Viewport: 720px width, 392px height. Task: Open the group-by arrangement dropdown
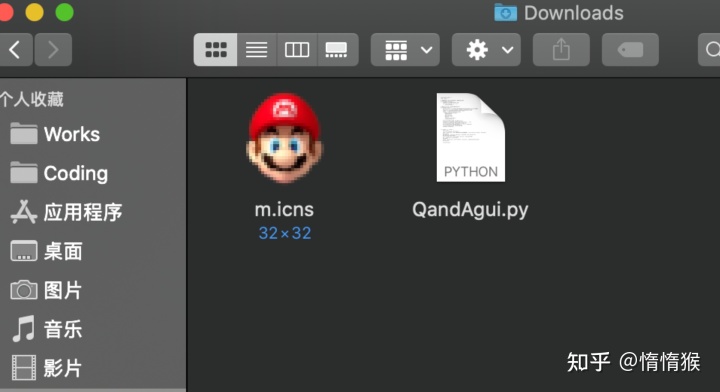click(x=405, y=50)
